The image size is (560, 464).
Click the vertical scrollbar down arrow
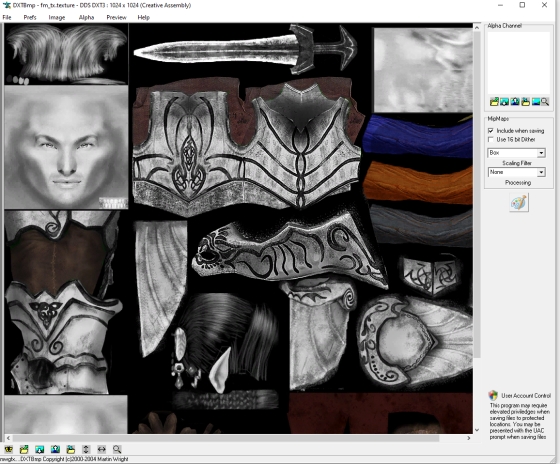tap(477, 430)
